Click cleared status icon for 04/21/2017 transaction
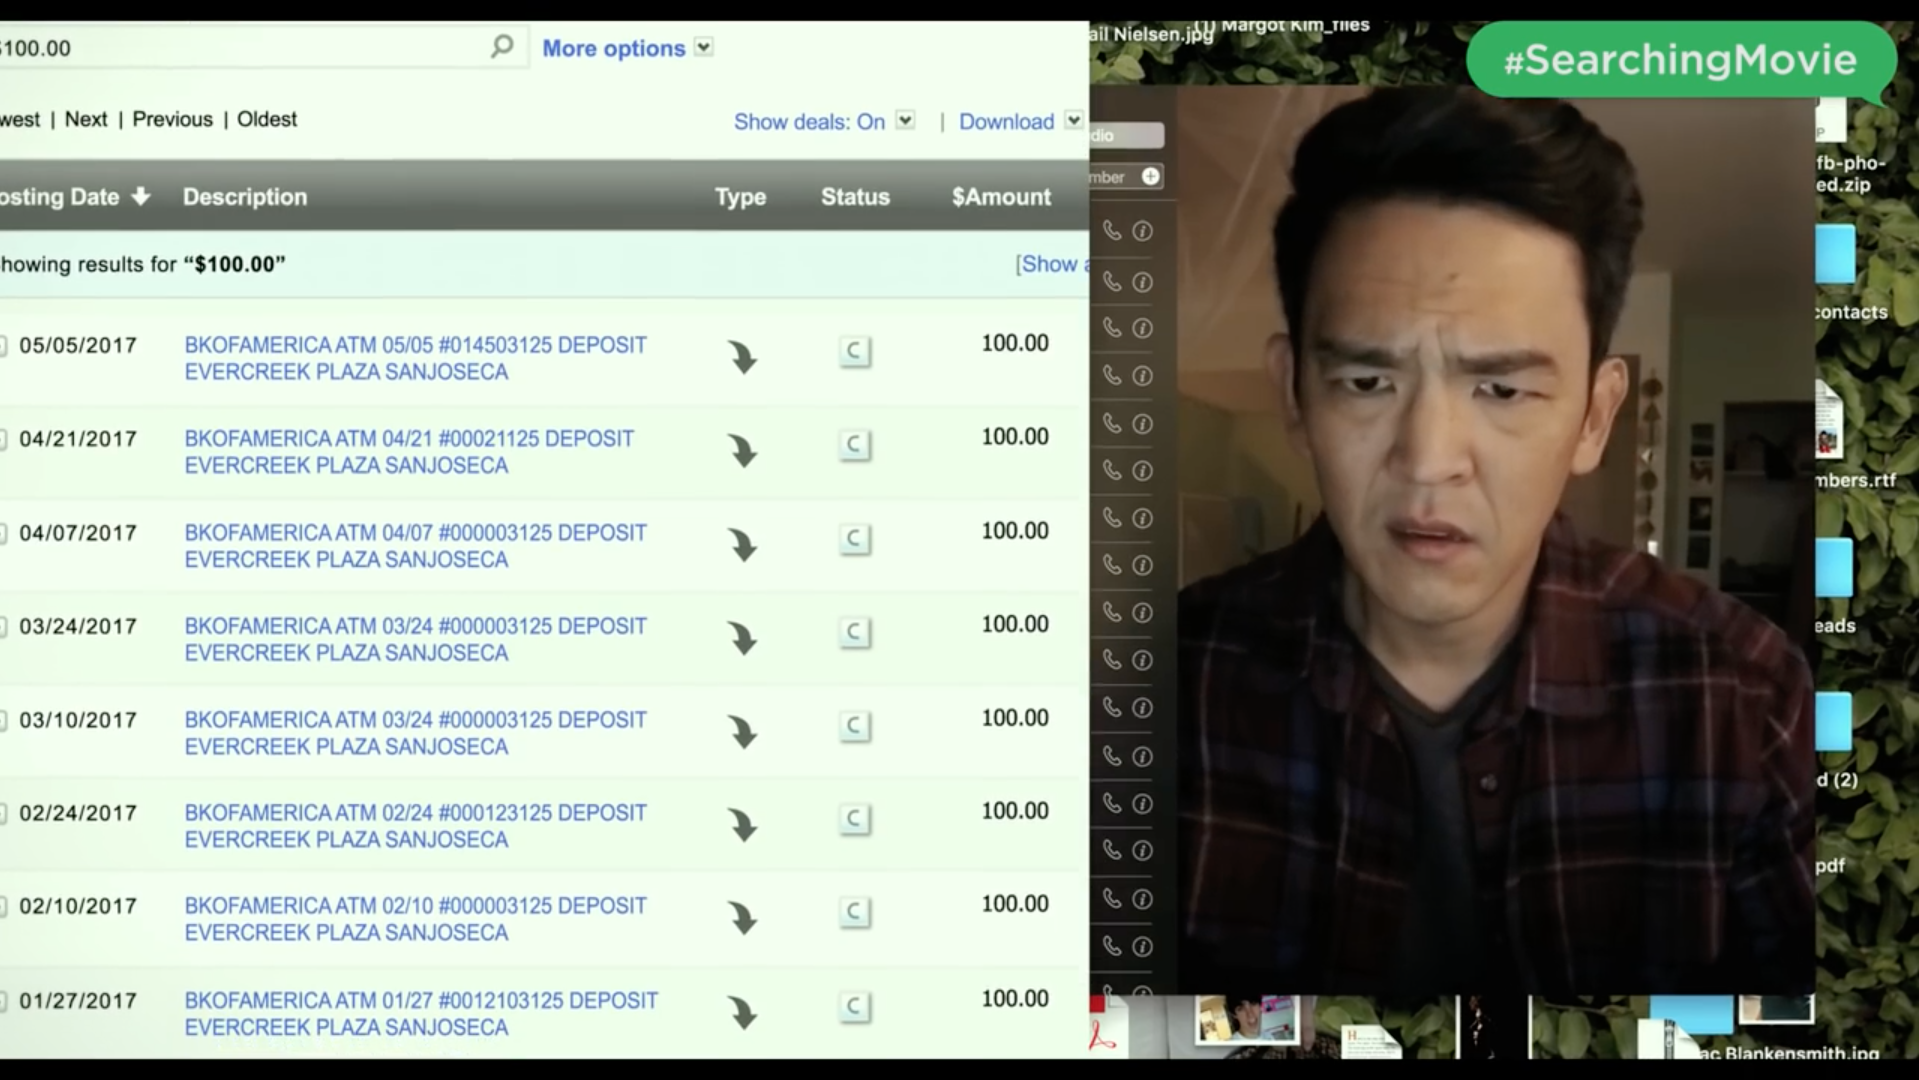Screen dimensions: 1919x1080 [x=854, y=445]
